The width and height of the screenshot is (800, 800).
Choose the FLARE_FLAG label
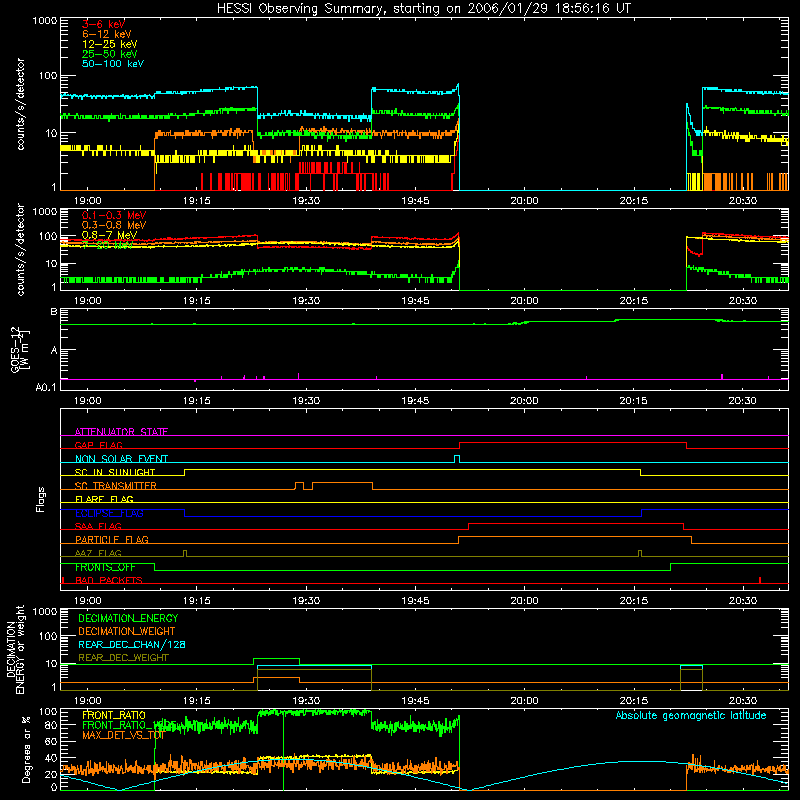(x=104, y=499)
